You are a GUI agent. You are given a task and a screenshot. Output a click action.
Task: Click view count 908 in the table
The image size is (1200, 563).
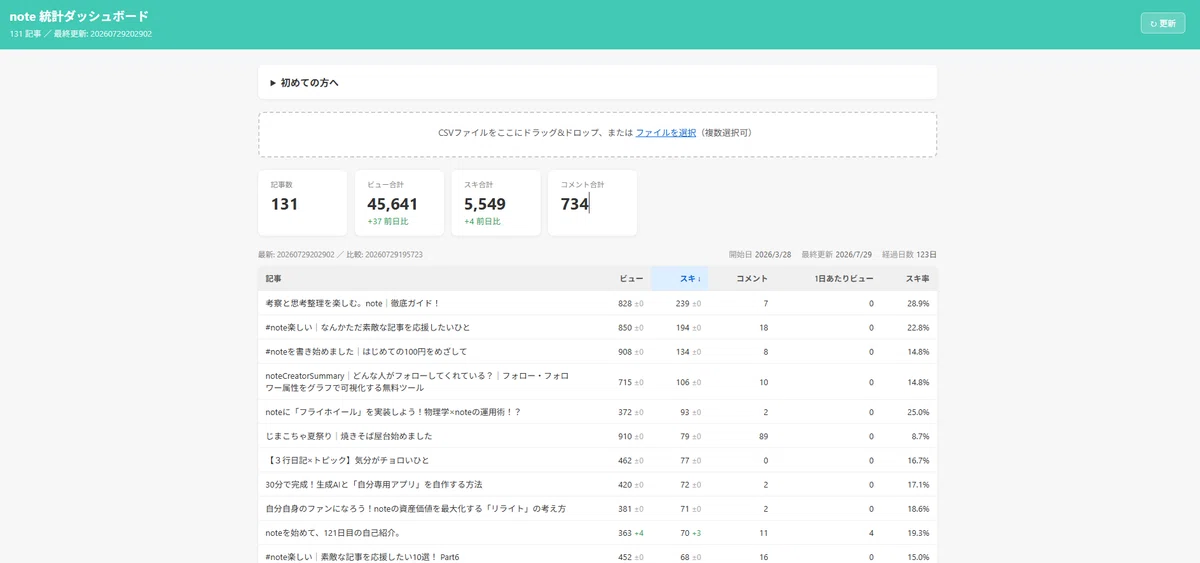(x=625, y=352)
